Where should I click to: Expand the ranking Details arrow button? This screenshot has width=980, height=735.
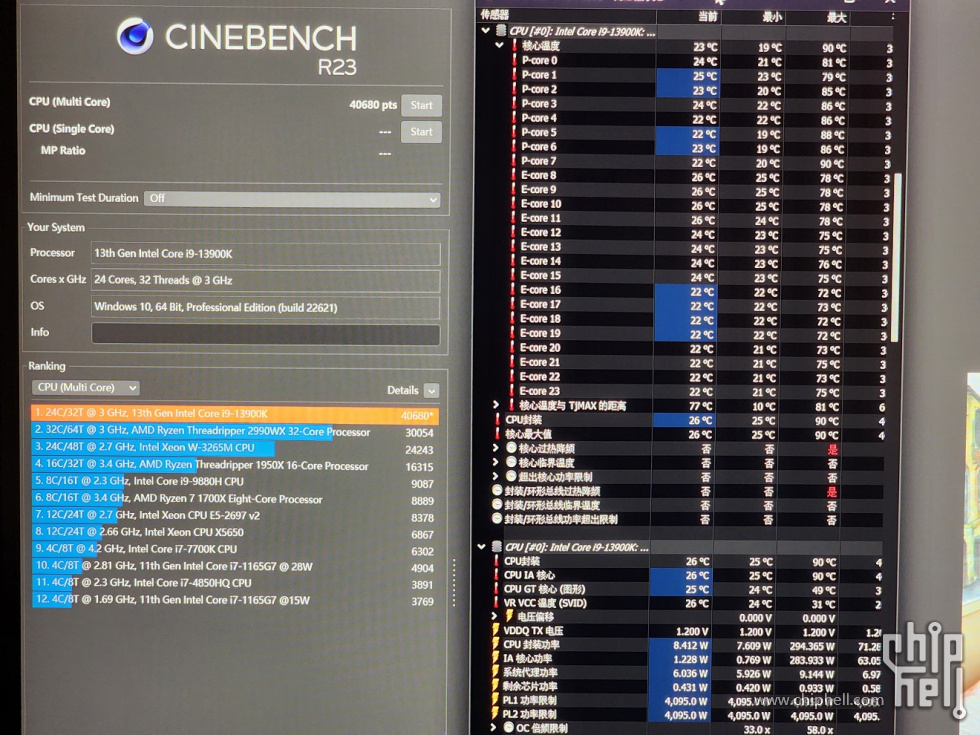[431, 391]
